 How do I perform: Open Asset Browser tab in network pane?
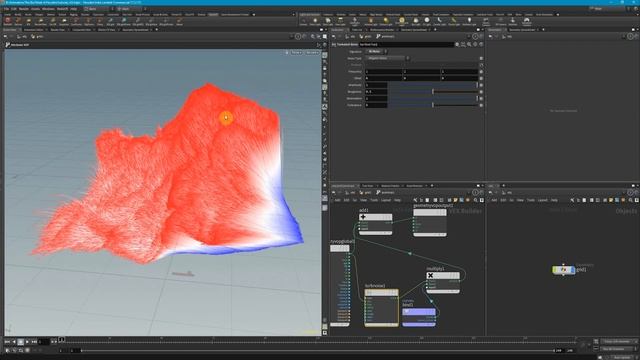[415, 186]
